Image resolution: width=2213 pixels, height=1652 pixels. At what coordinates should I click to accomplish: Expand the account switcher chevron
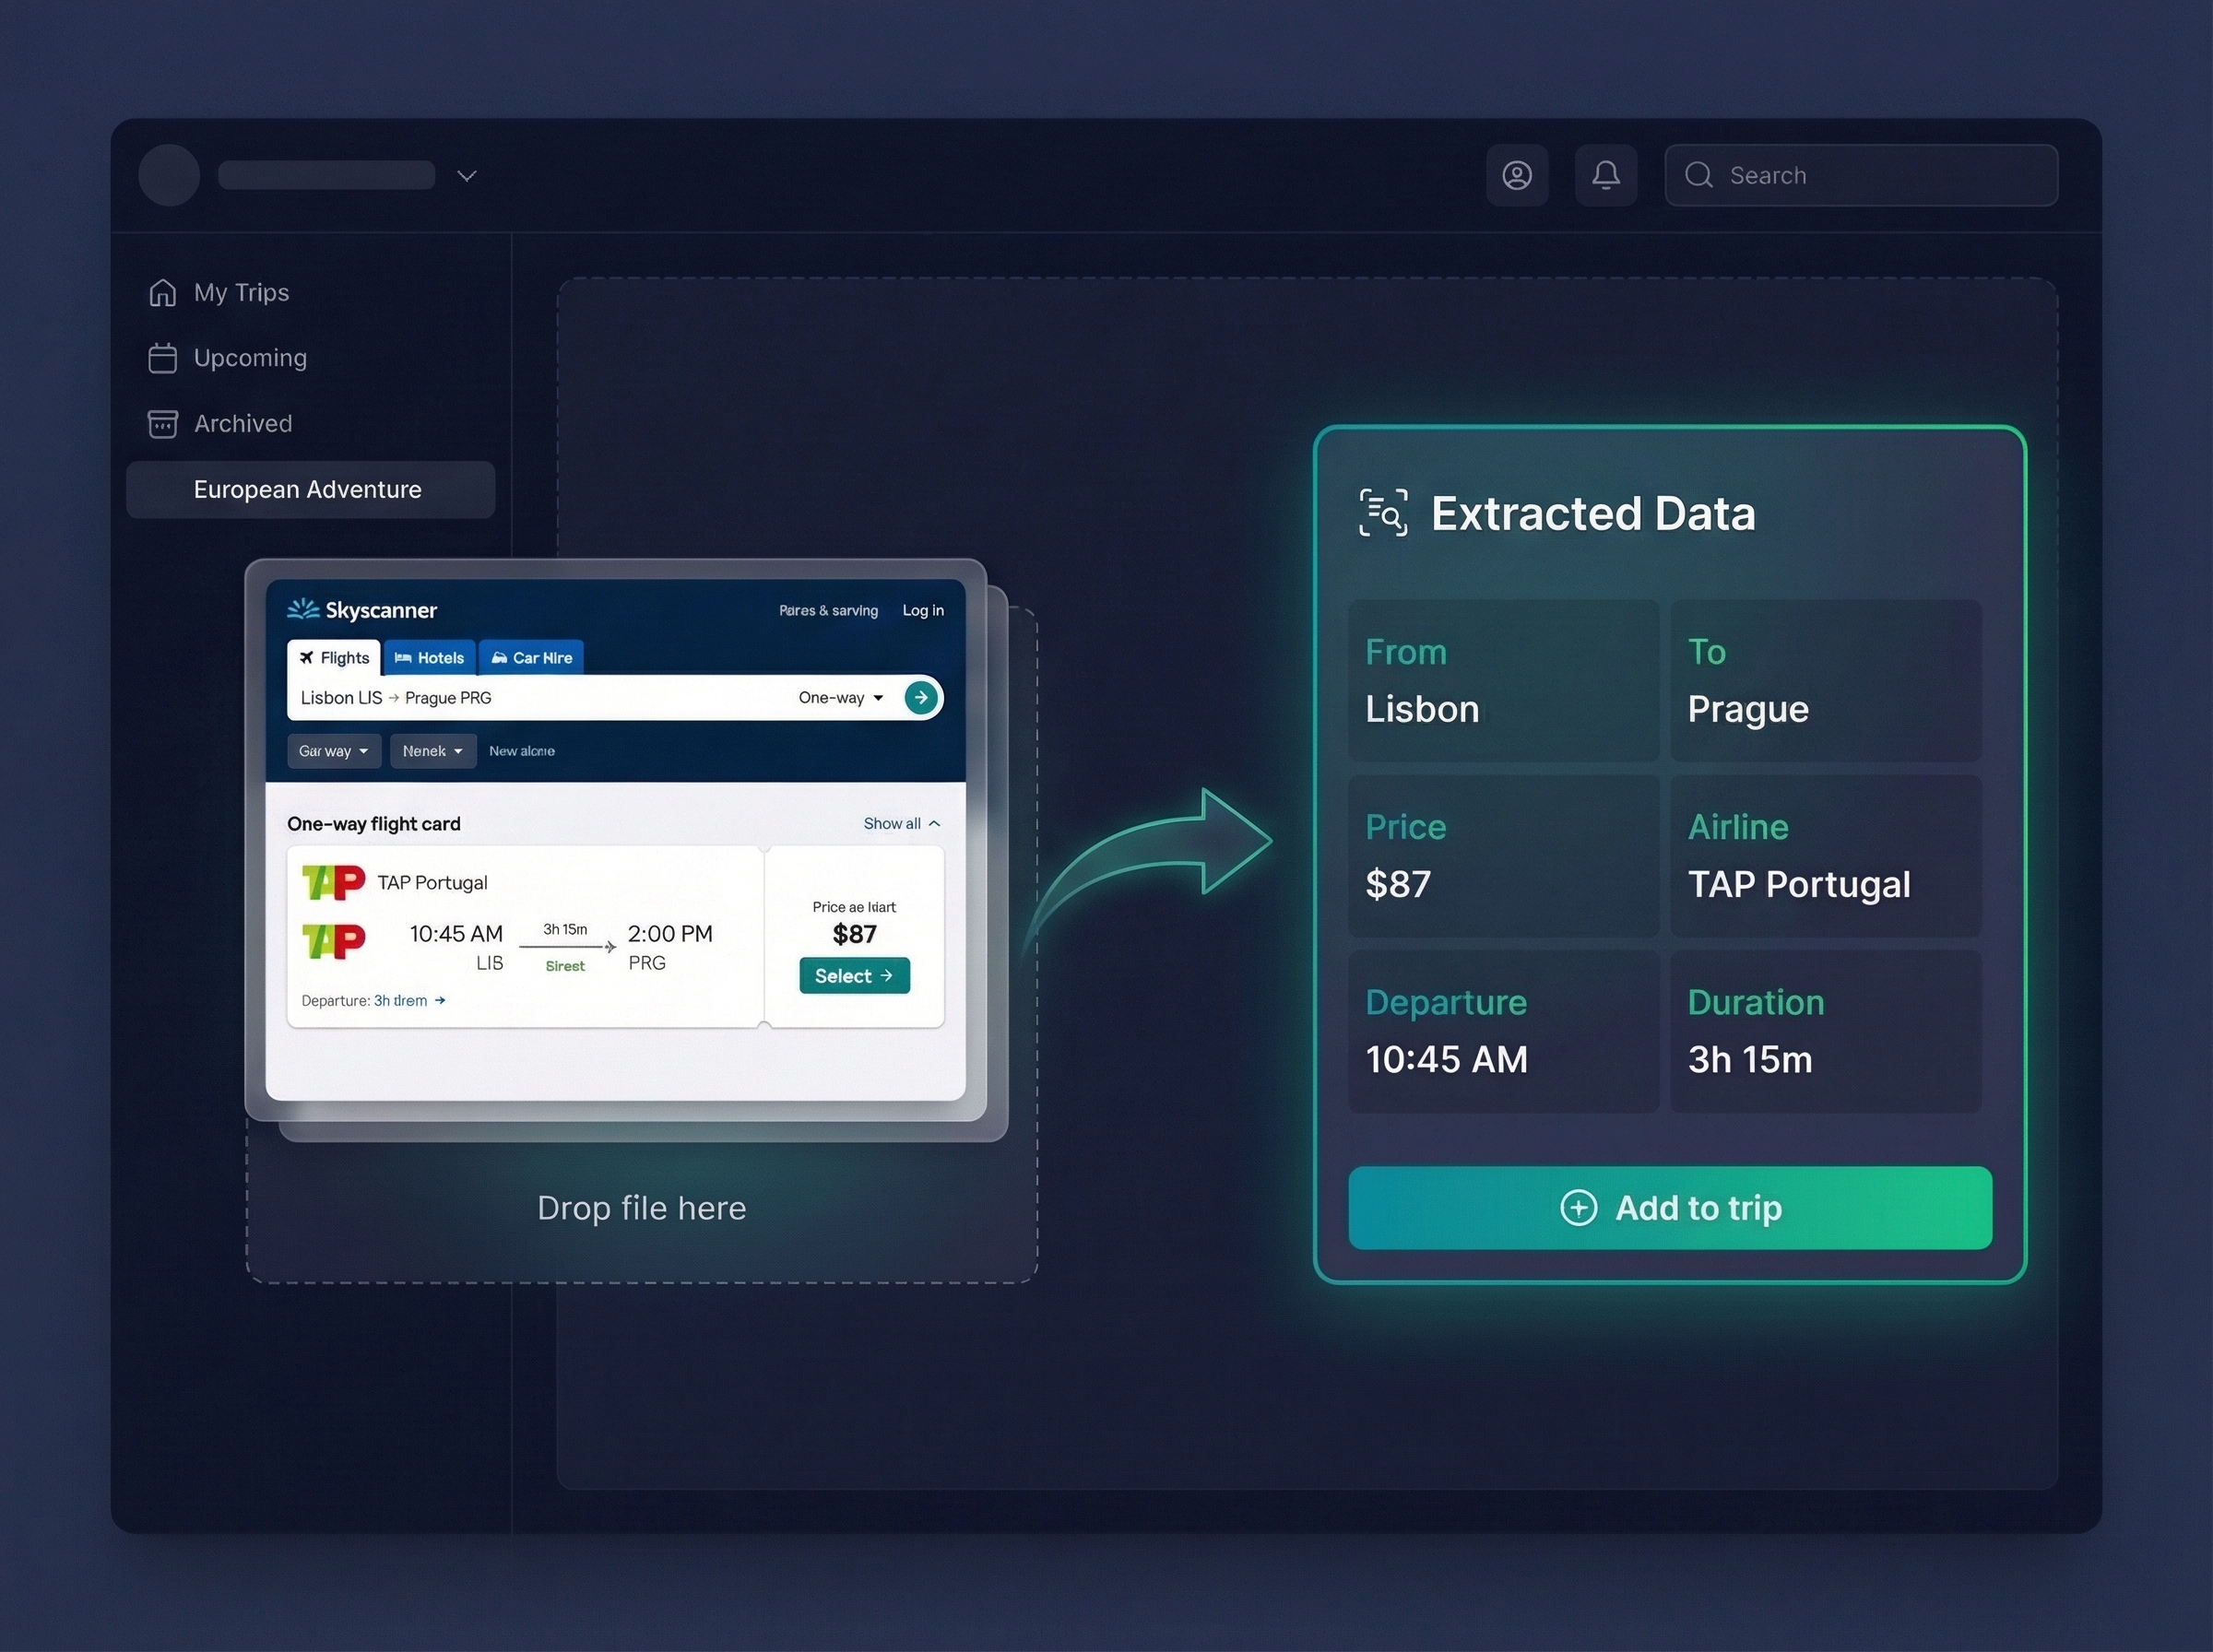[466, 176]
